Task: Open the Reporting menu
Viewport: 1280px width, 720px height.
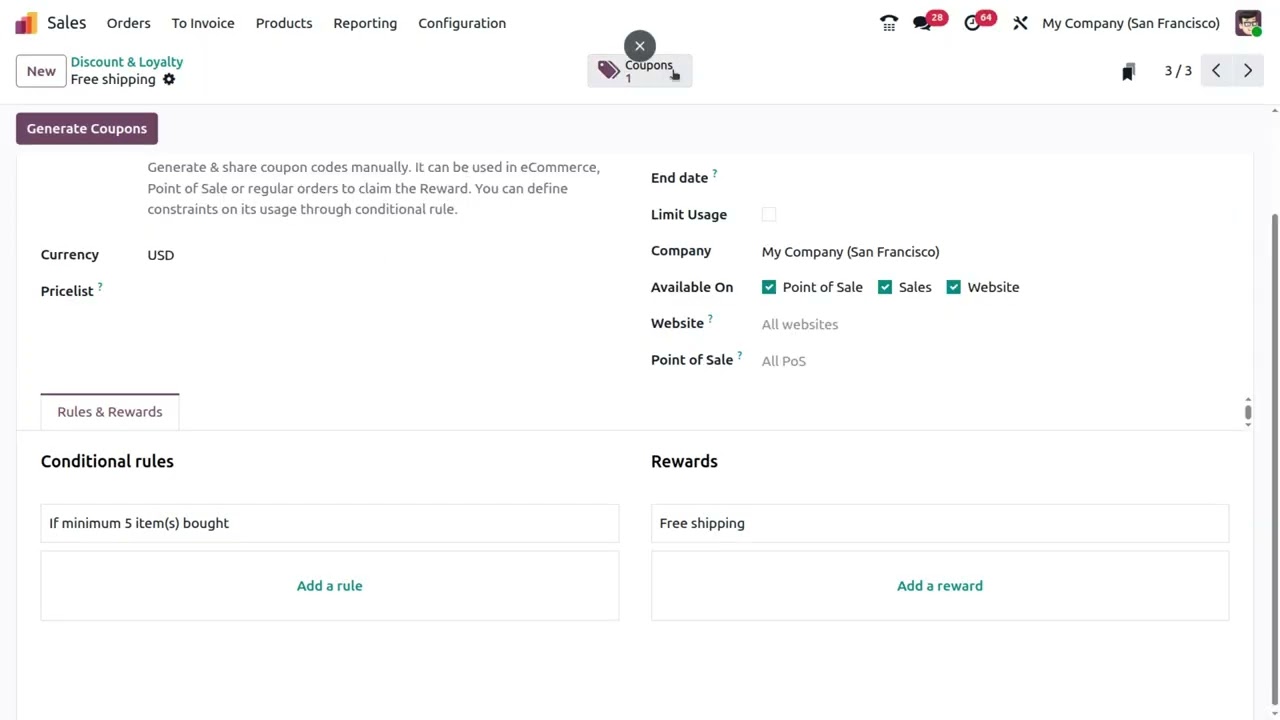Action: [365, 23]
